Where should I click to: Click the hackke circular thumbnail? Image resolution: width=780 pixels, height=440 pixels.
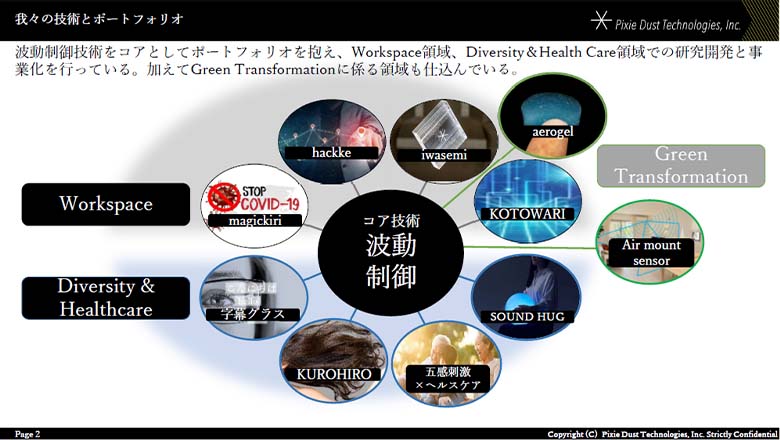pyautogui.click(x=331, y=142)
